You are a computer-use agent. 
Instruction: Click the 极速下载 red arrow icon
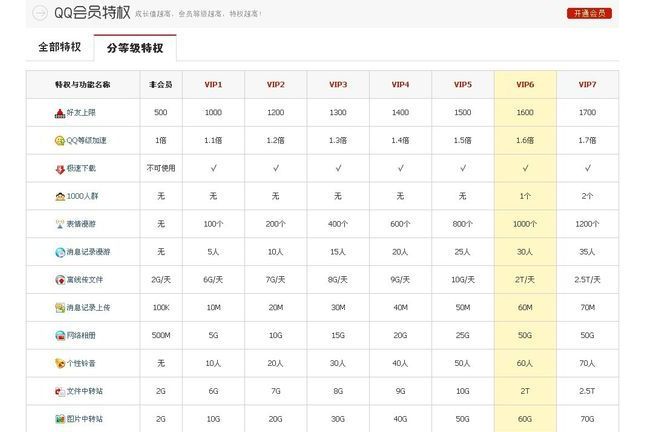pos(60,169)
